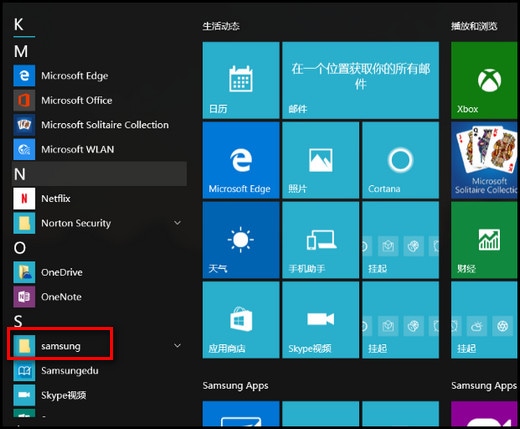Open the Microsoft Edge tile
The width and height of the screenshot is (520, 429).
(x=241, y=160)
